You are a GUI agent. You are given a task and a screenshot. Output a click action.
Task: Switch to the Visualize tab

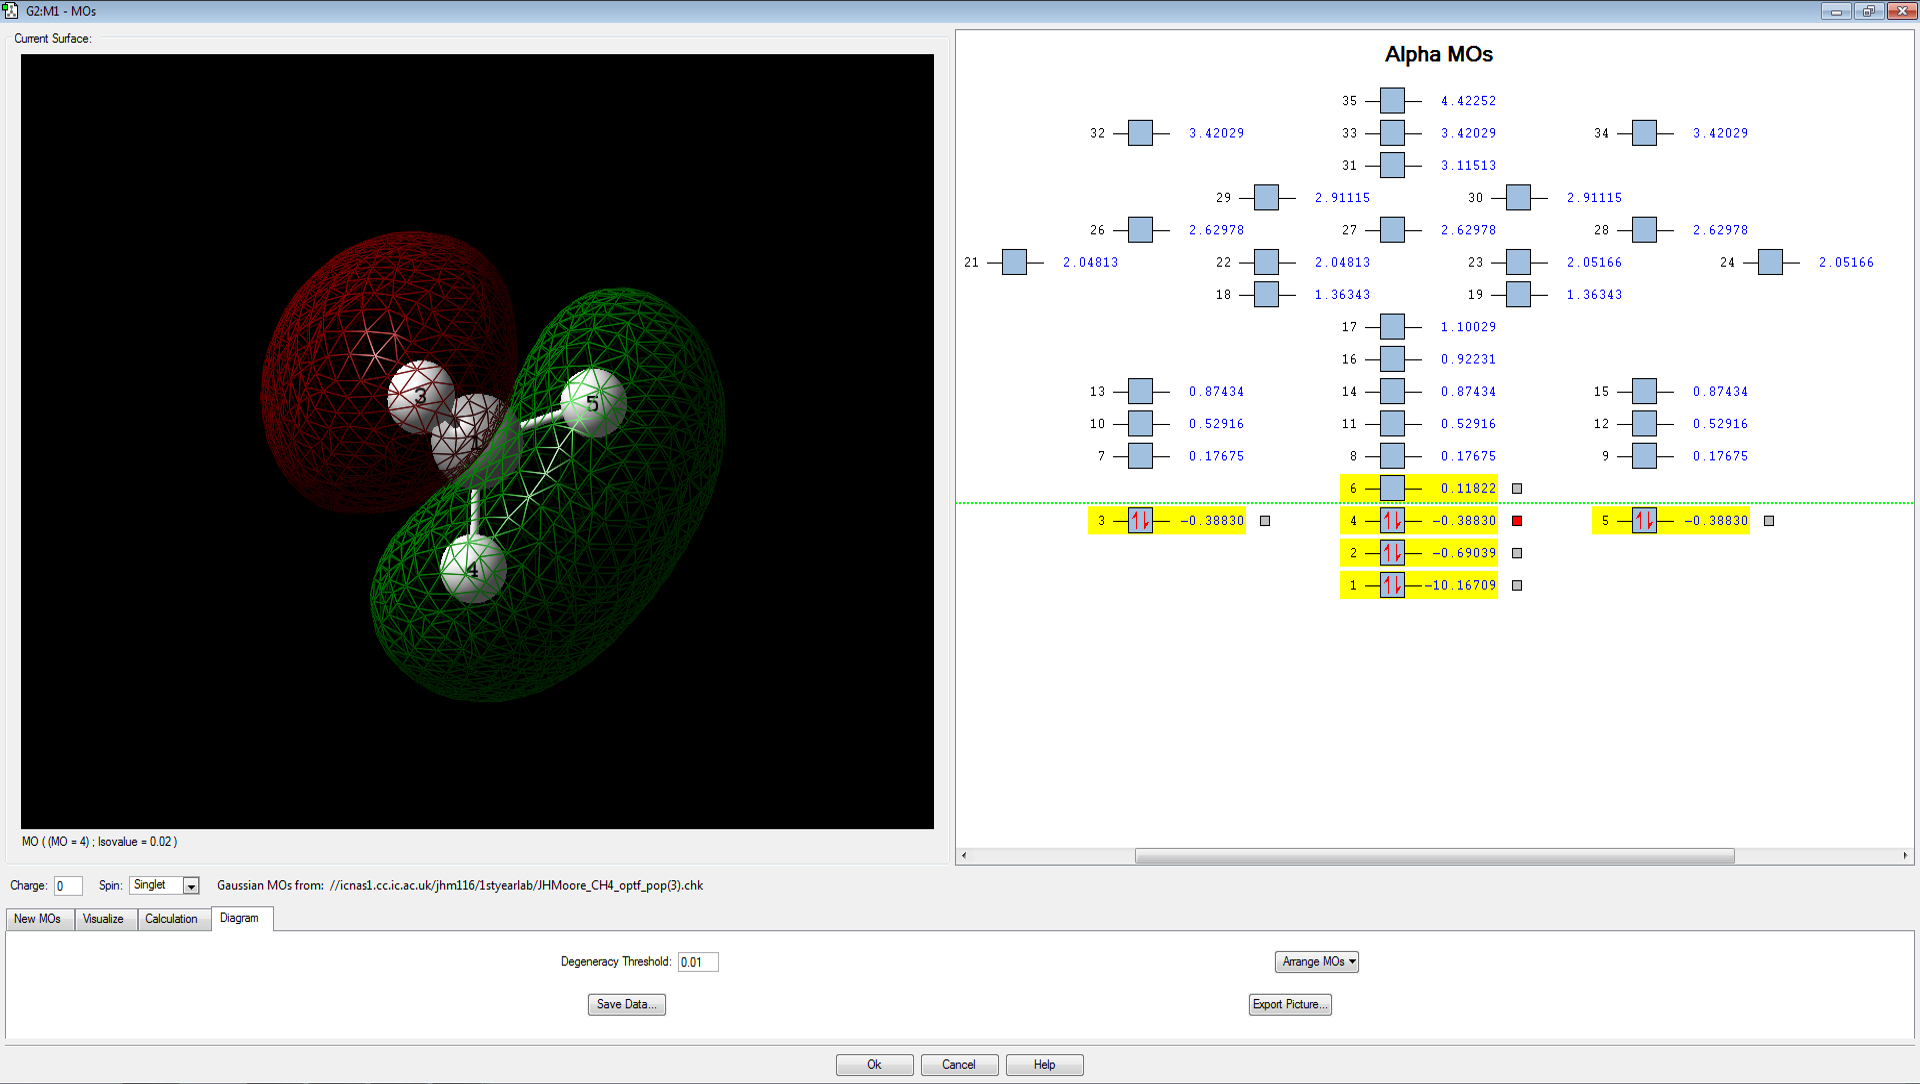(103, 919)
